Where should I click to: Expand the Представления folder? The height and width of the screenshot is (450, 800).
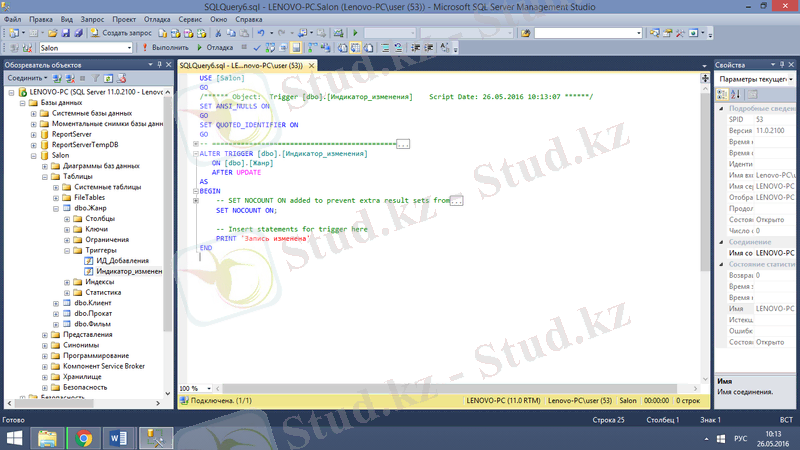tap(45, 335)
